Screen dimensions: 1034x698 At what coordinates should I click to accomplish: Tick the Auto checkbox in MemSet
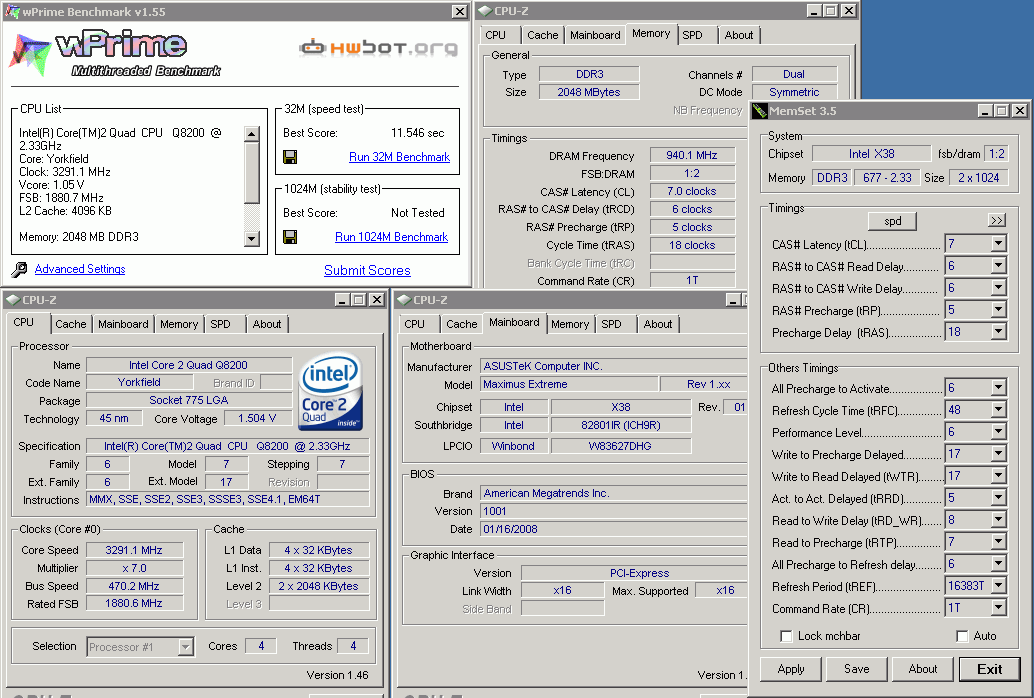coord(962,636)
